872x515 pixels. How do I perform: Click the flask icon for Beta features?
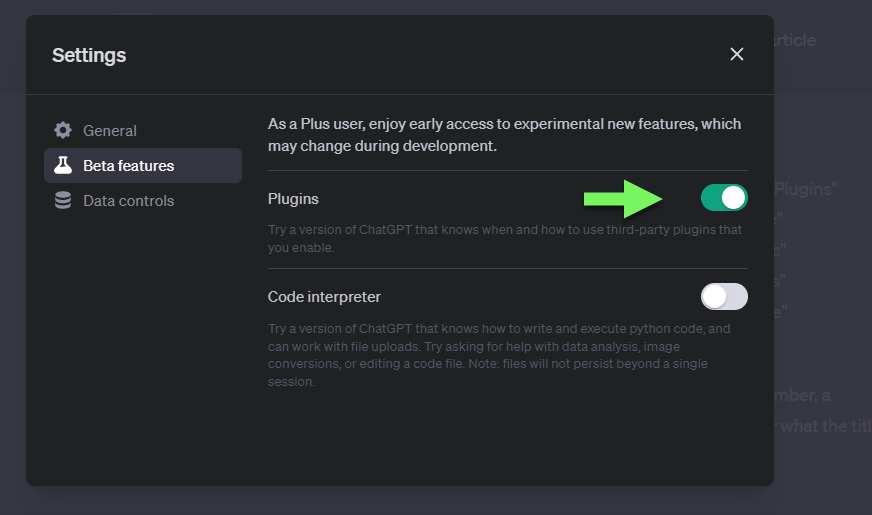click(x=63, y=165)
